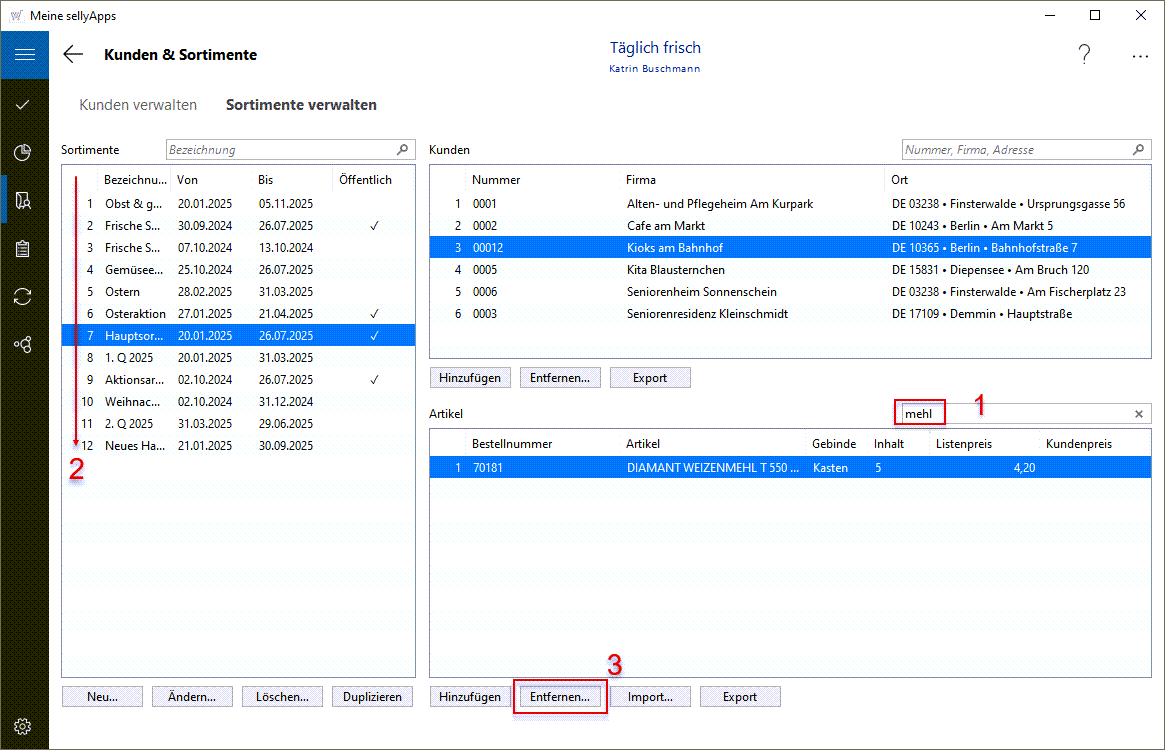The image size is (1165, 750).
Task: Toggle Öffentlich checkmark for Osteraktion row
Action: pyautogui.click(x=374, y=314)
